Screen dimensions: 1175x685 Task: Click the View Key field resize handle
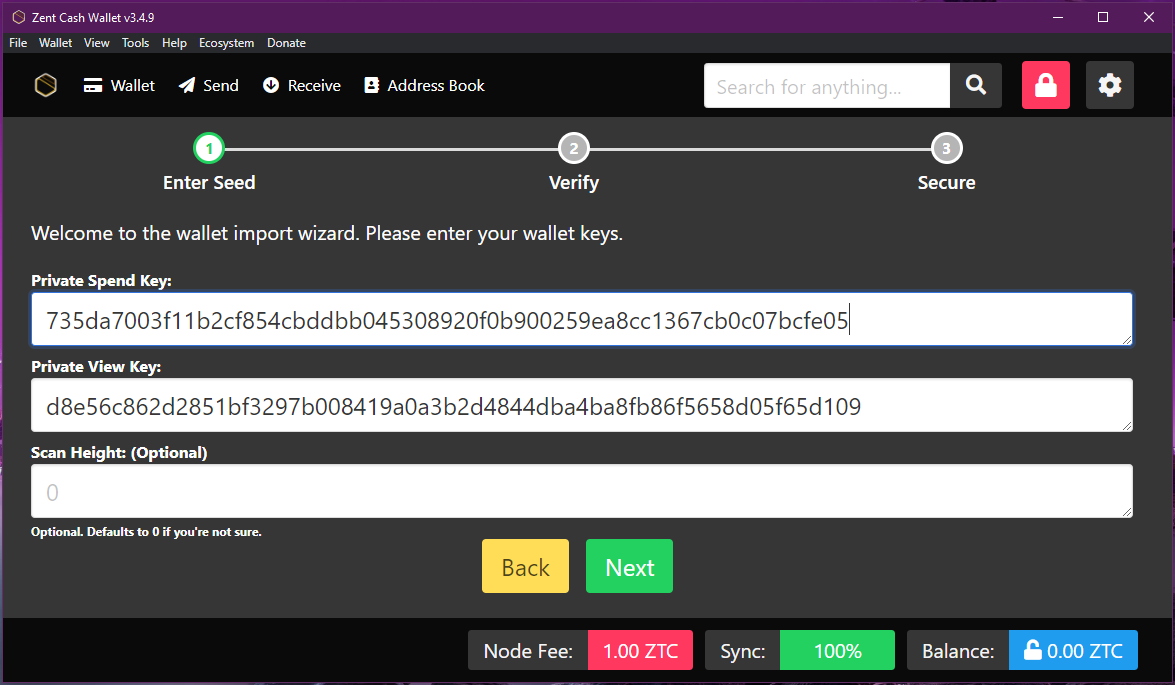[1126, 426]
